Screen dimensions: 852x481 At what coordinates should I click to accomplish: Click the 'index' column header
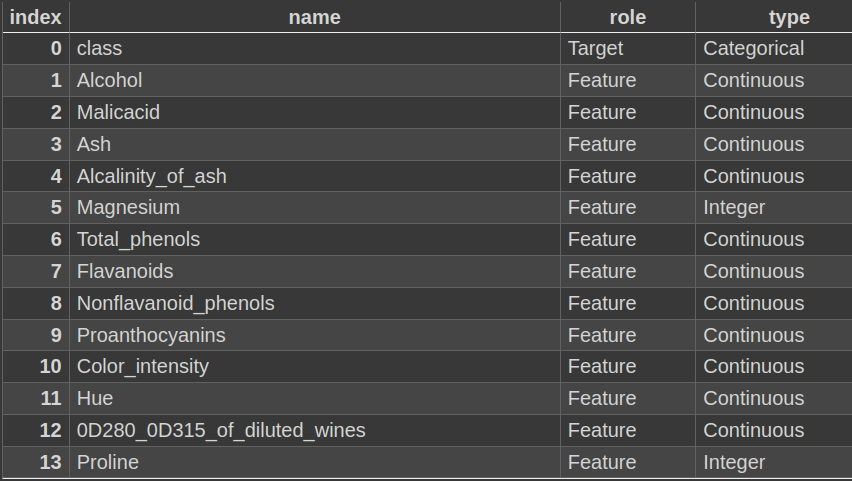click(x=35, y=17)
